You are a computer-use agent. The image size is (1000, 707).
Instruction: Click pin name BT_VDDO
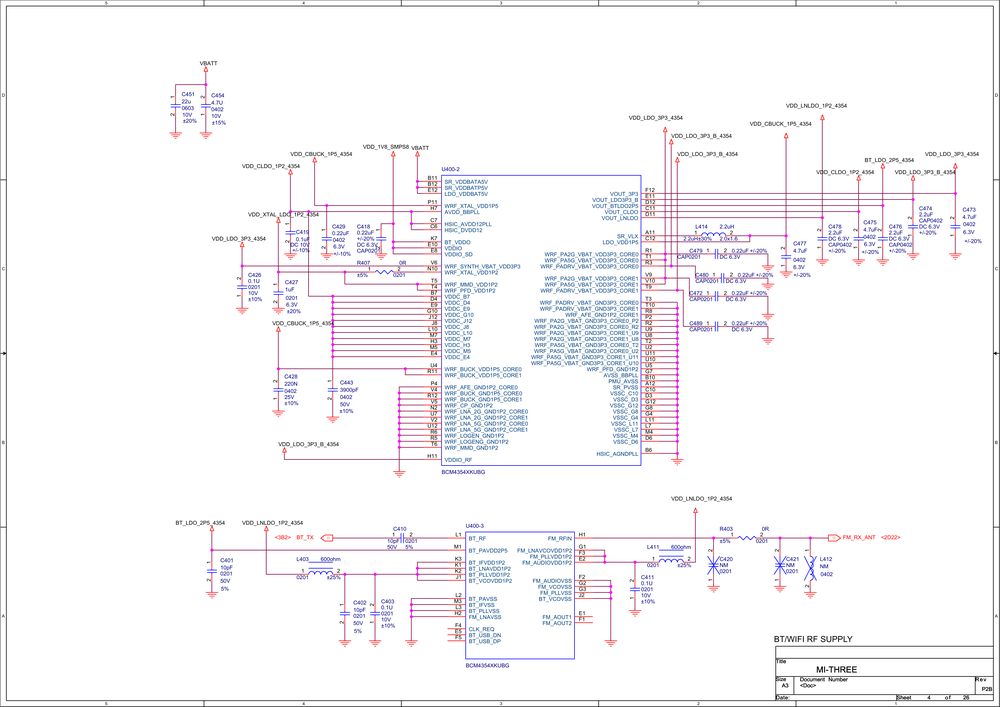point(457,242)
